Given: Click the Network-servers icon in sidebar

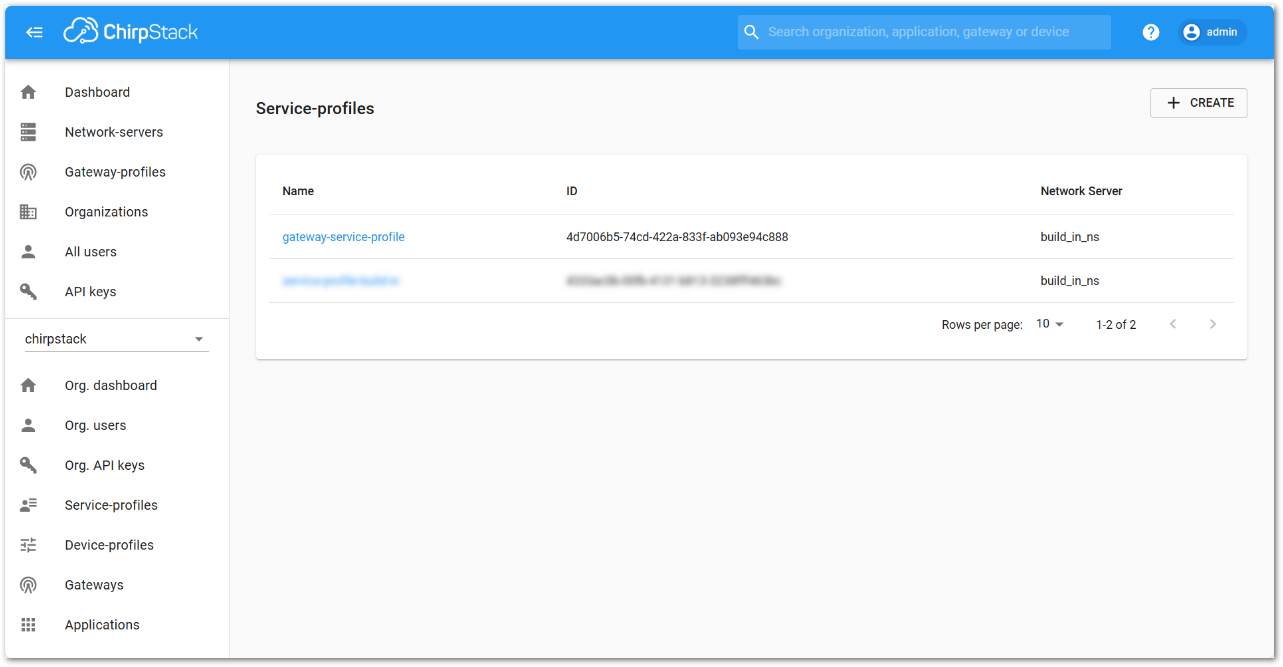Looking at the screenshot, I should pyautogui.click(x=28, y=132).
